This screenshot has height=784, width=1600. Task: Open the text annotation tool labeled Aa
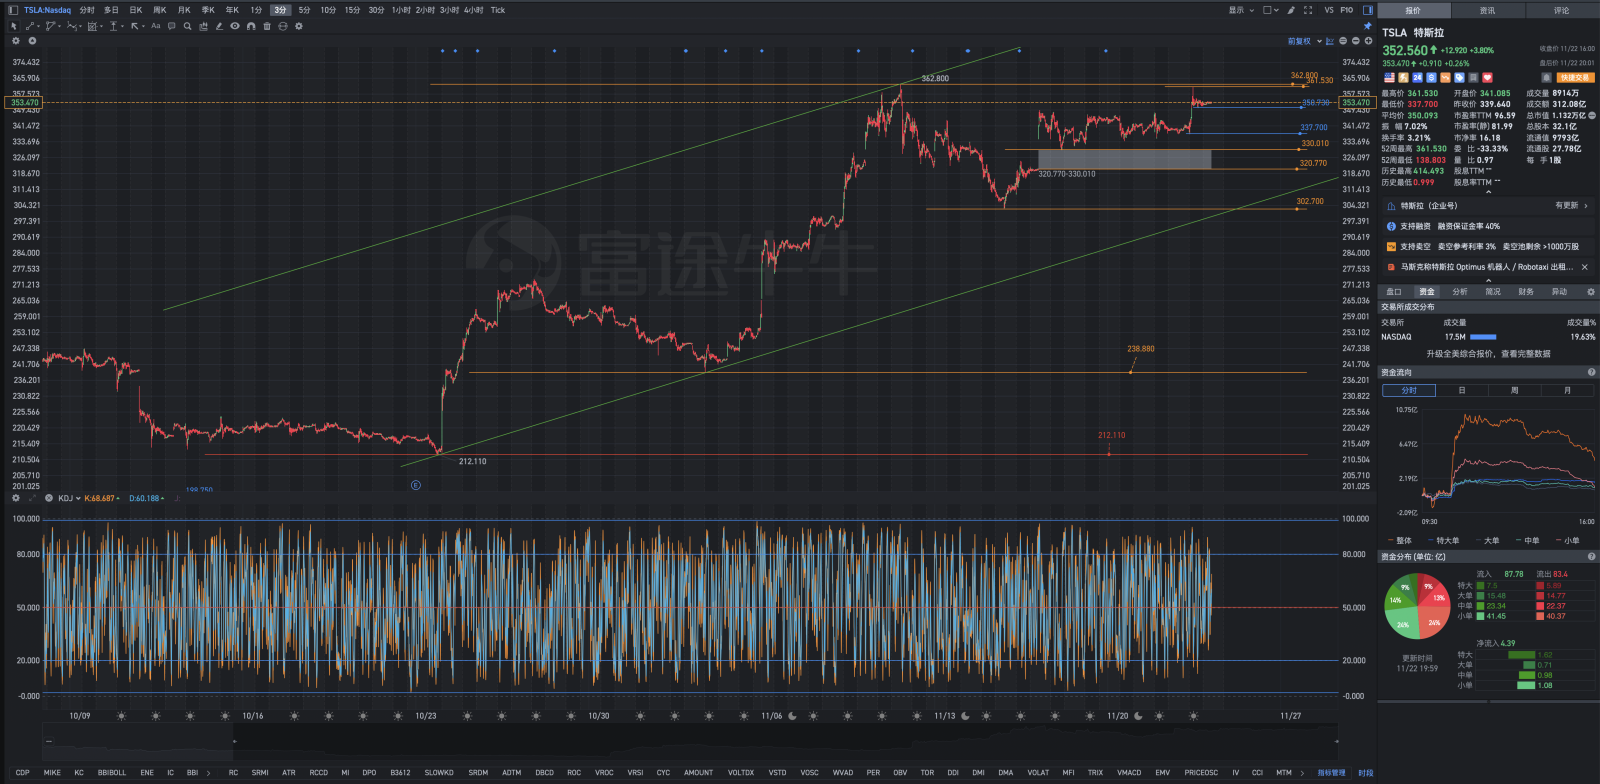tap(156, 26)
